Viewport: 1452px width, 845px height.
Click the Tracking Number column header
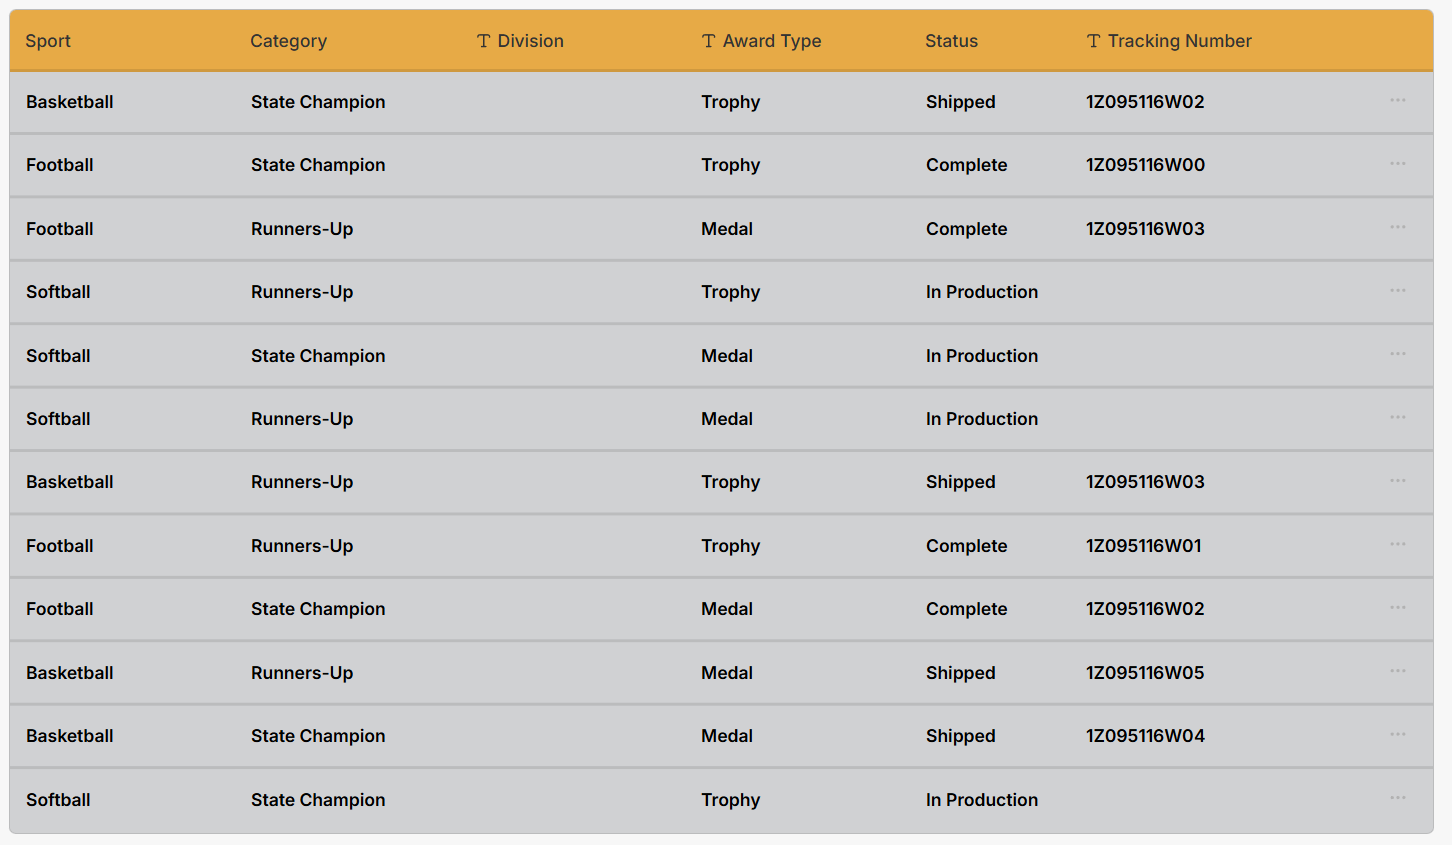click(1179, 41)
